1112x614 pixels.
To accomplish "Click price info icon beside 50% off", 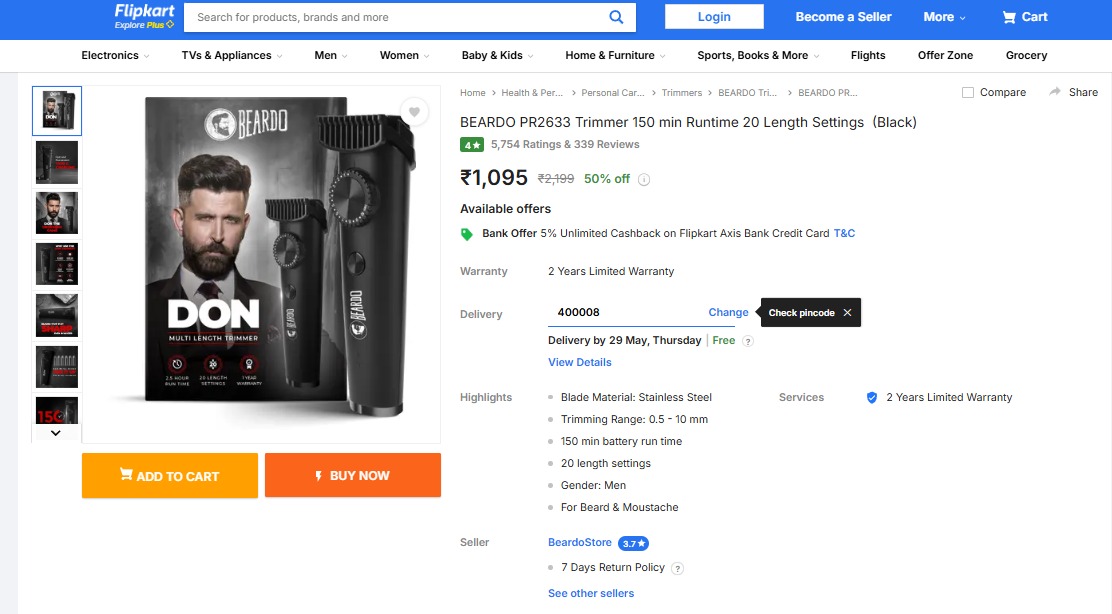I will click(644, 180).
